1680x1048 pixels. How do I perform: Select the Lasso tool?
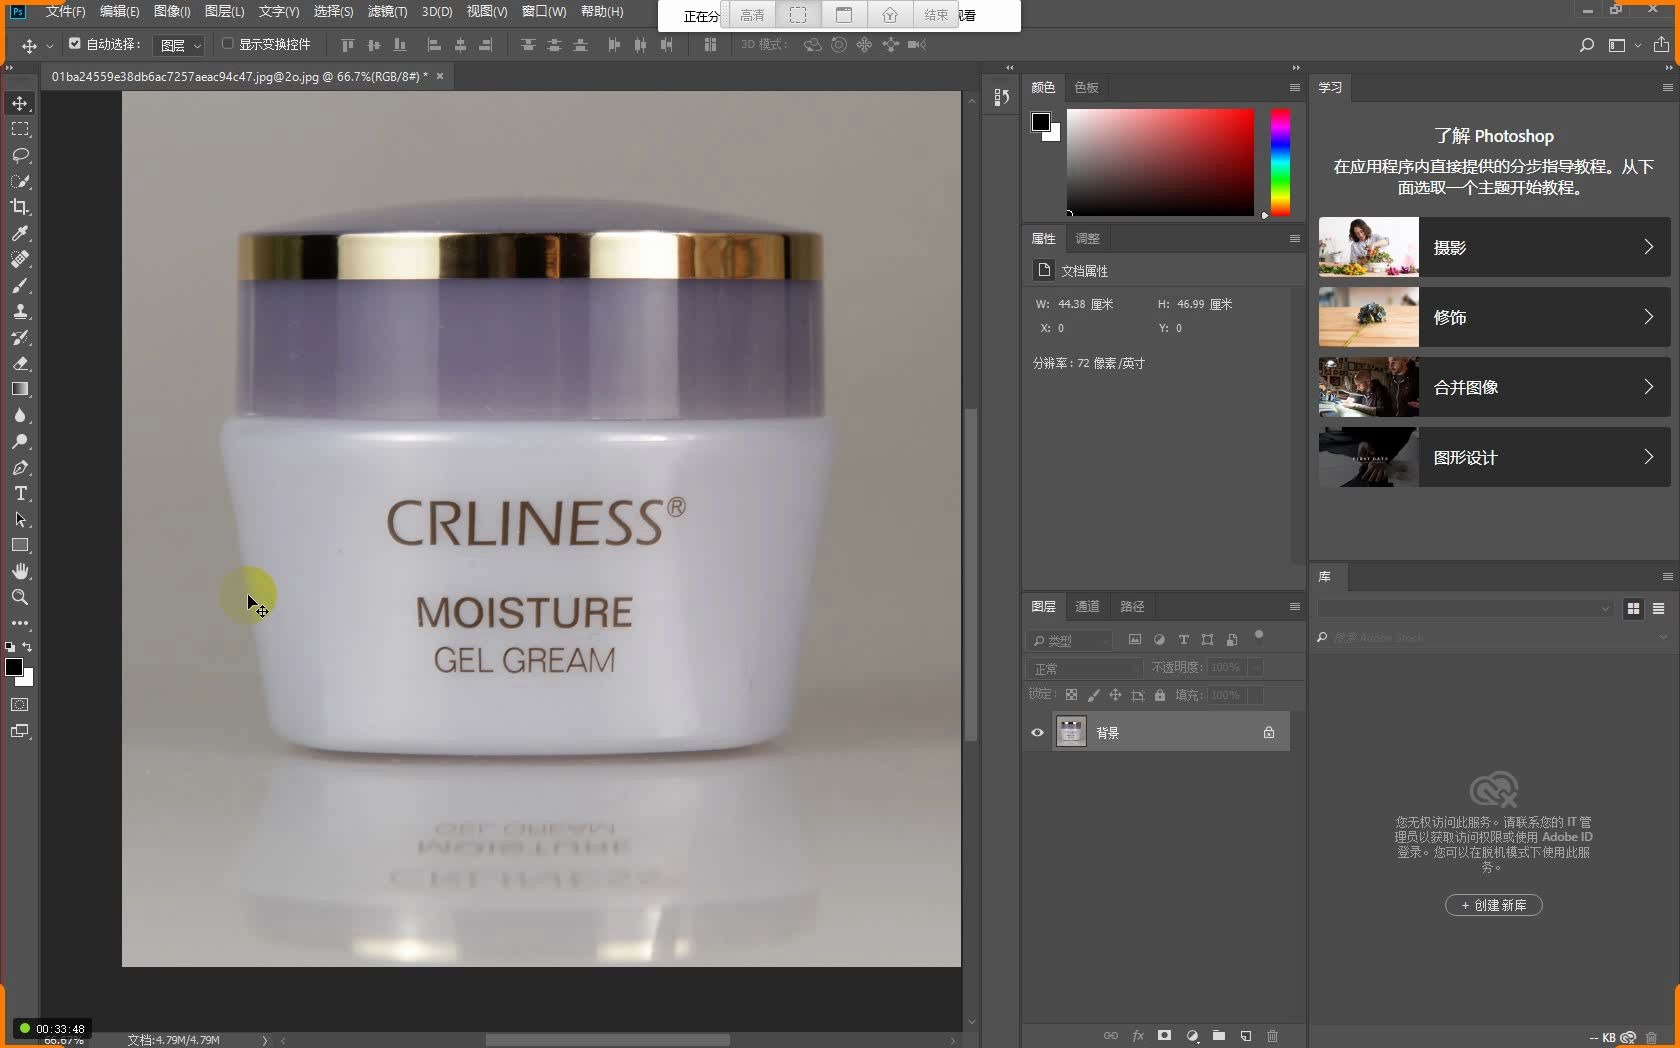point(20,156)
